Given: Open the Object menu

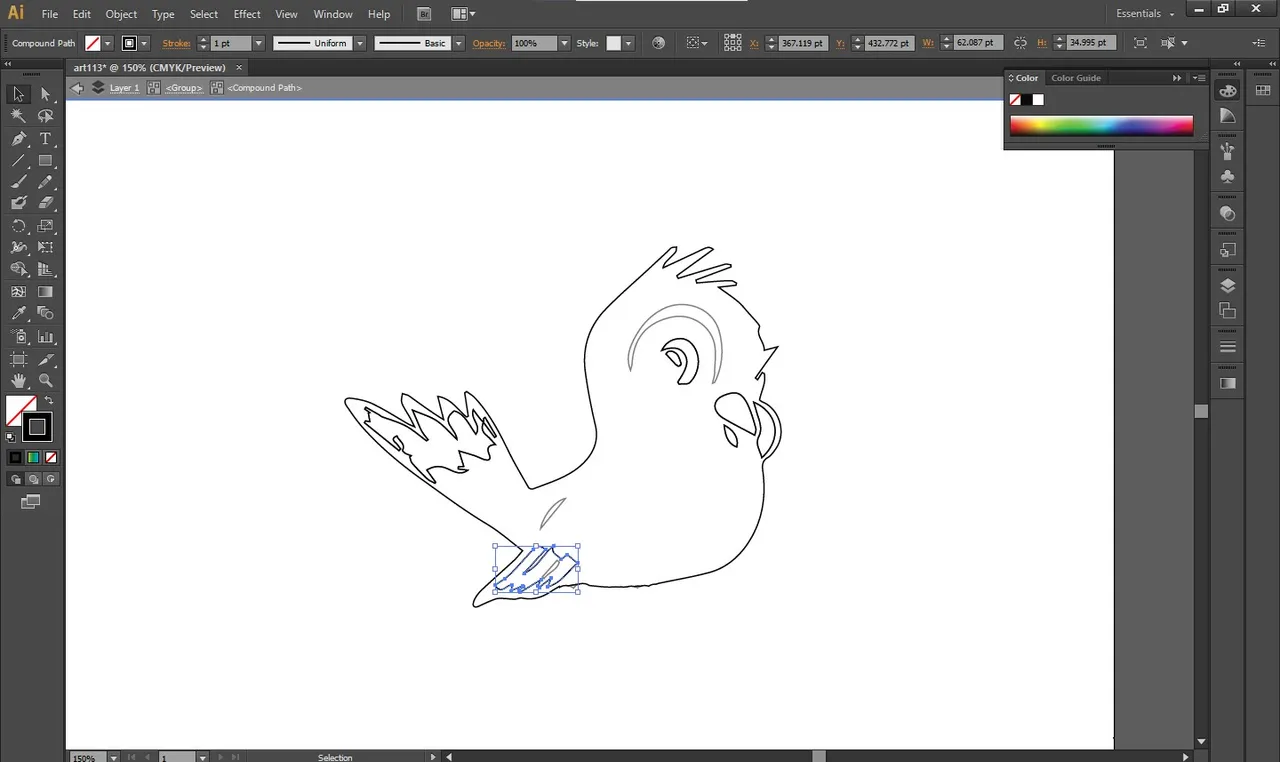Looking at the screenshot, I should [121, 14].
